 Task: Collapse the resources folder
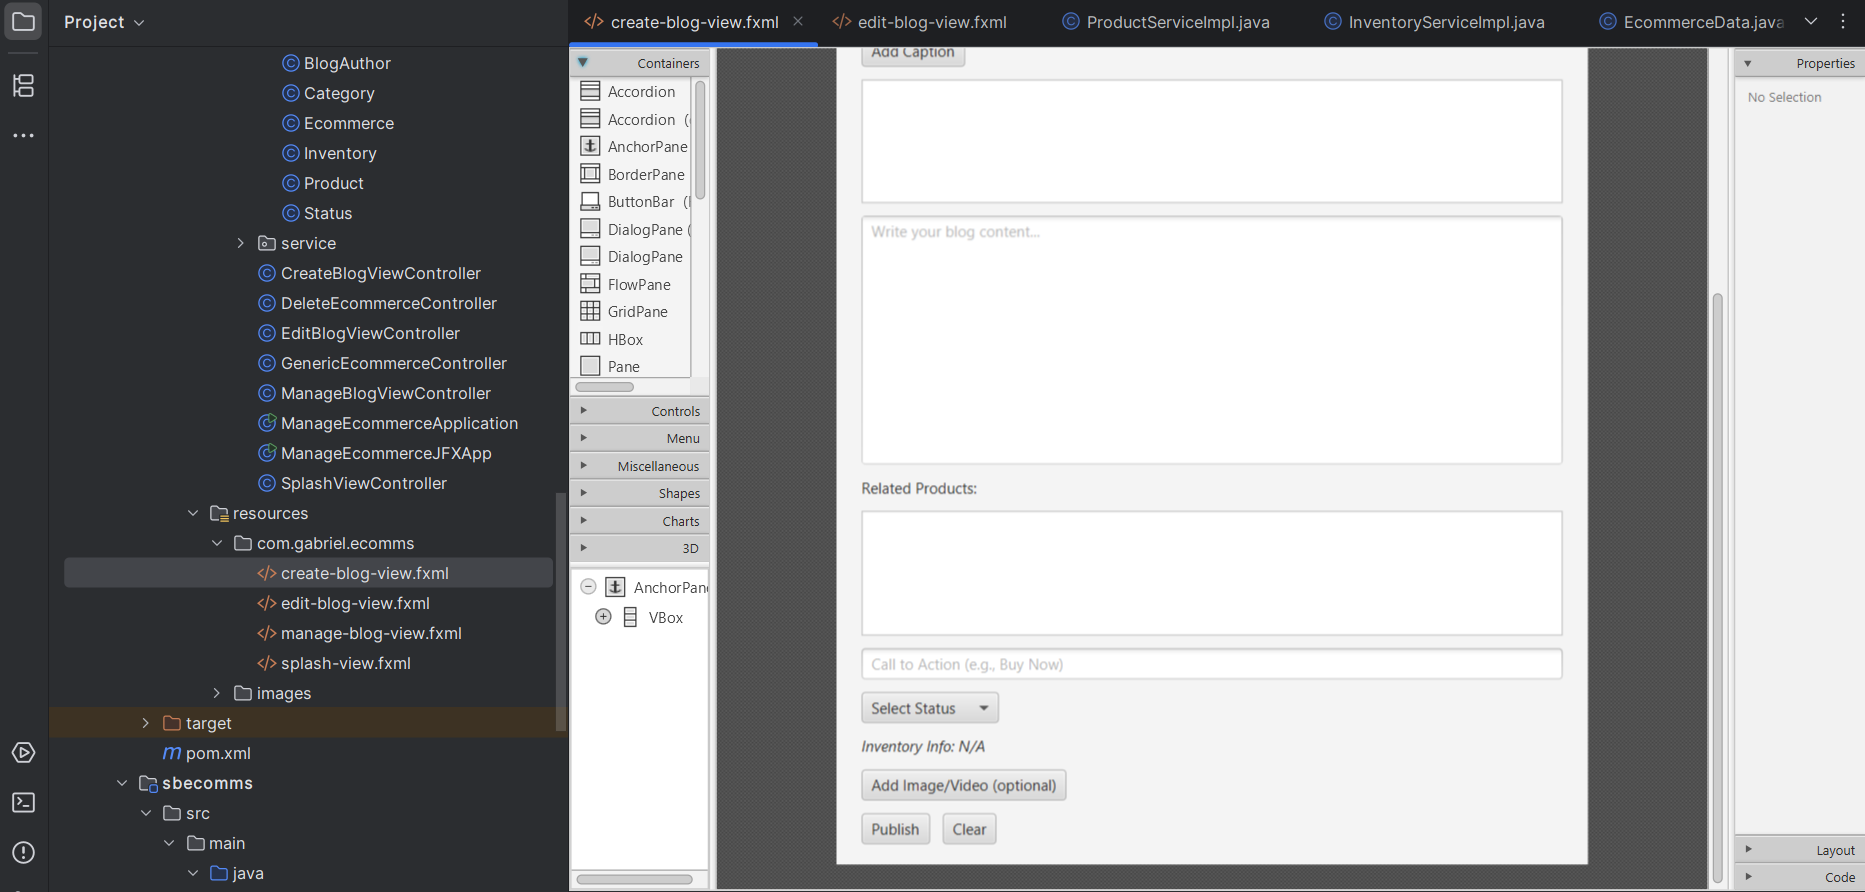pos(193,513)
